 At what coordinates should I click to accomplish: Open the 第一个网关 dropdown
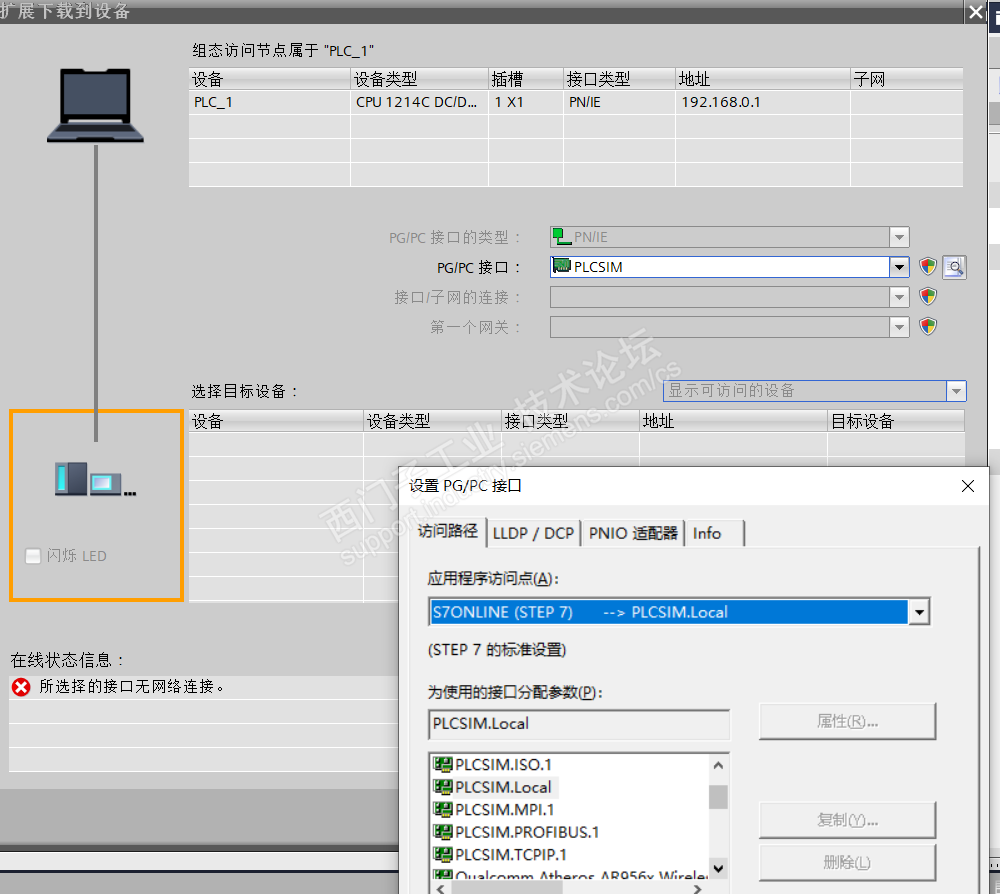tap(899, 327)
